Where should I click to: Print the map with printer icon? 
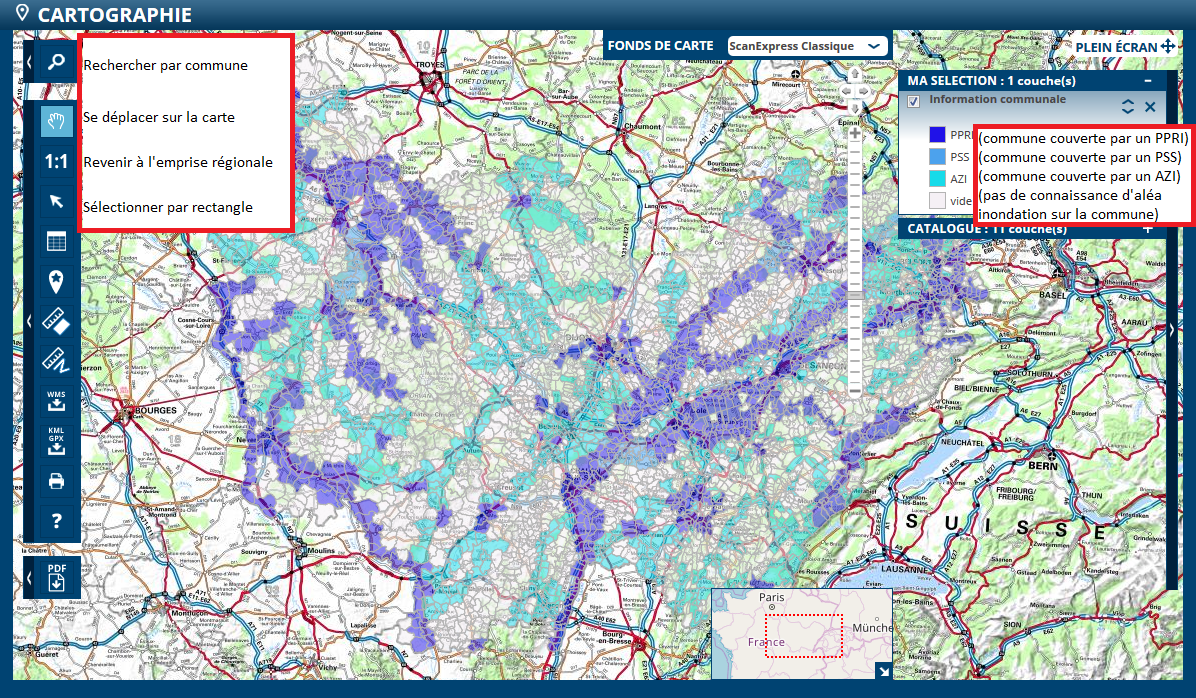tap(56, 481)
